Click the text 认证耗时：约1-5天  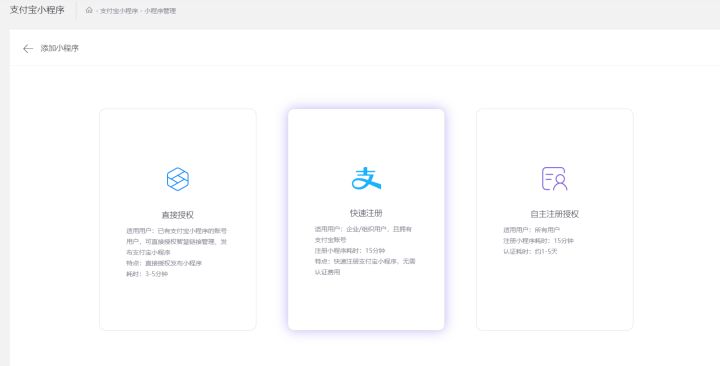(530, 252)
